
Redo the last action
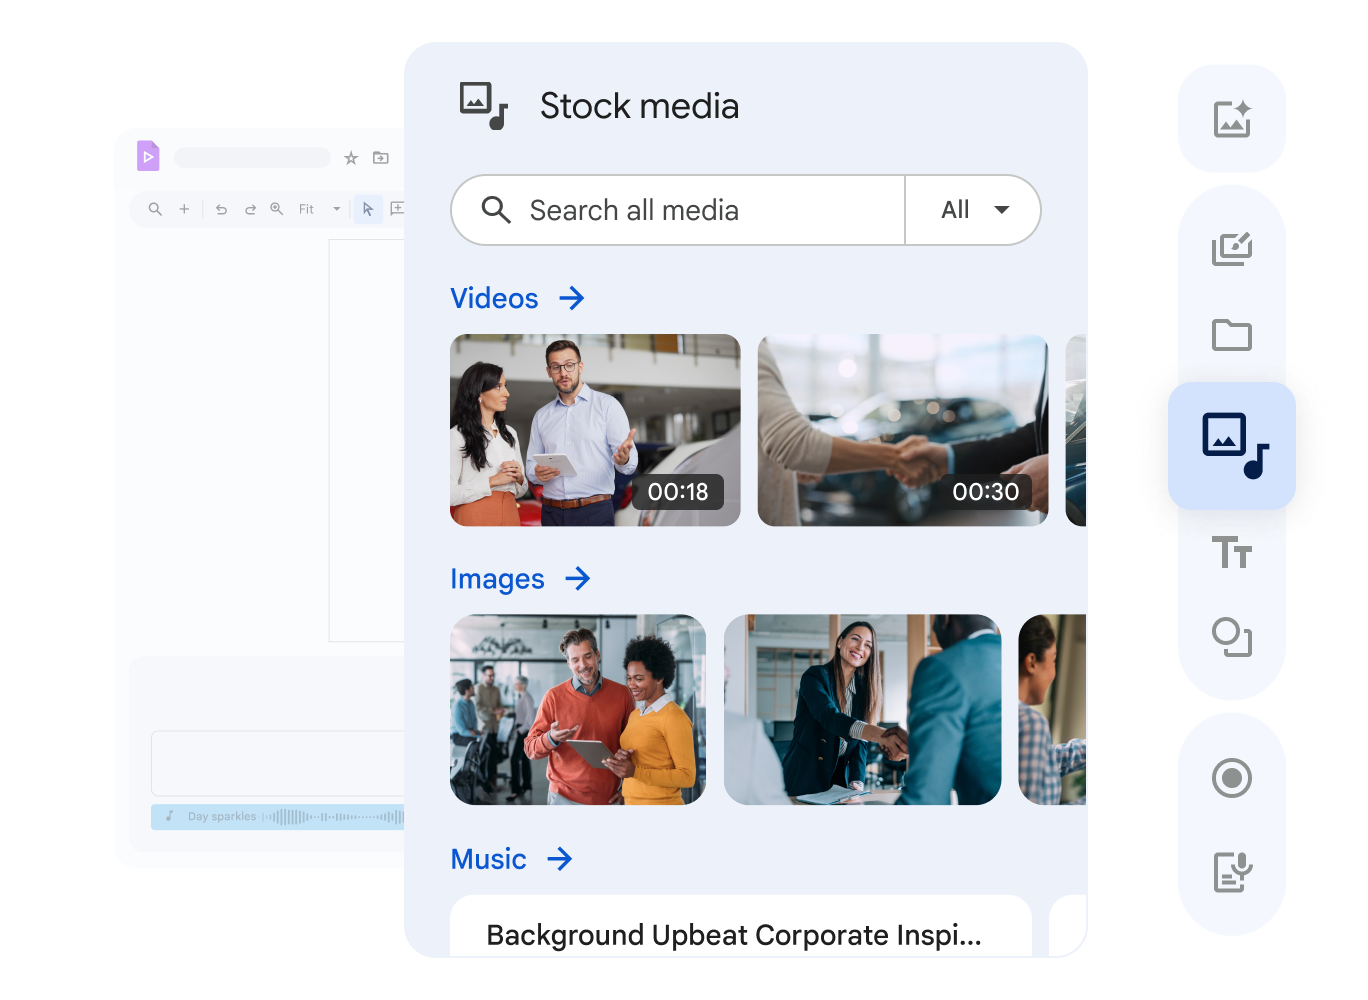[251, 209]
